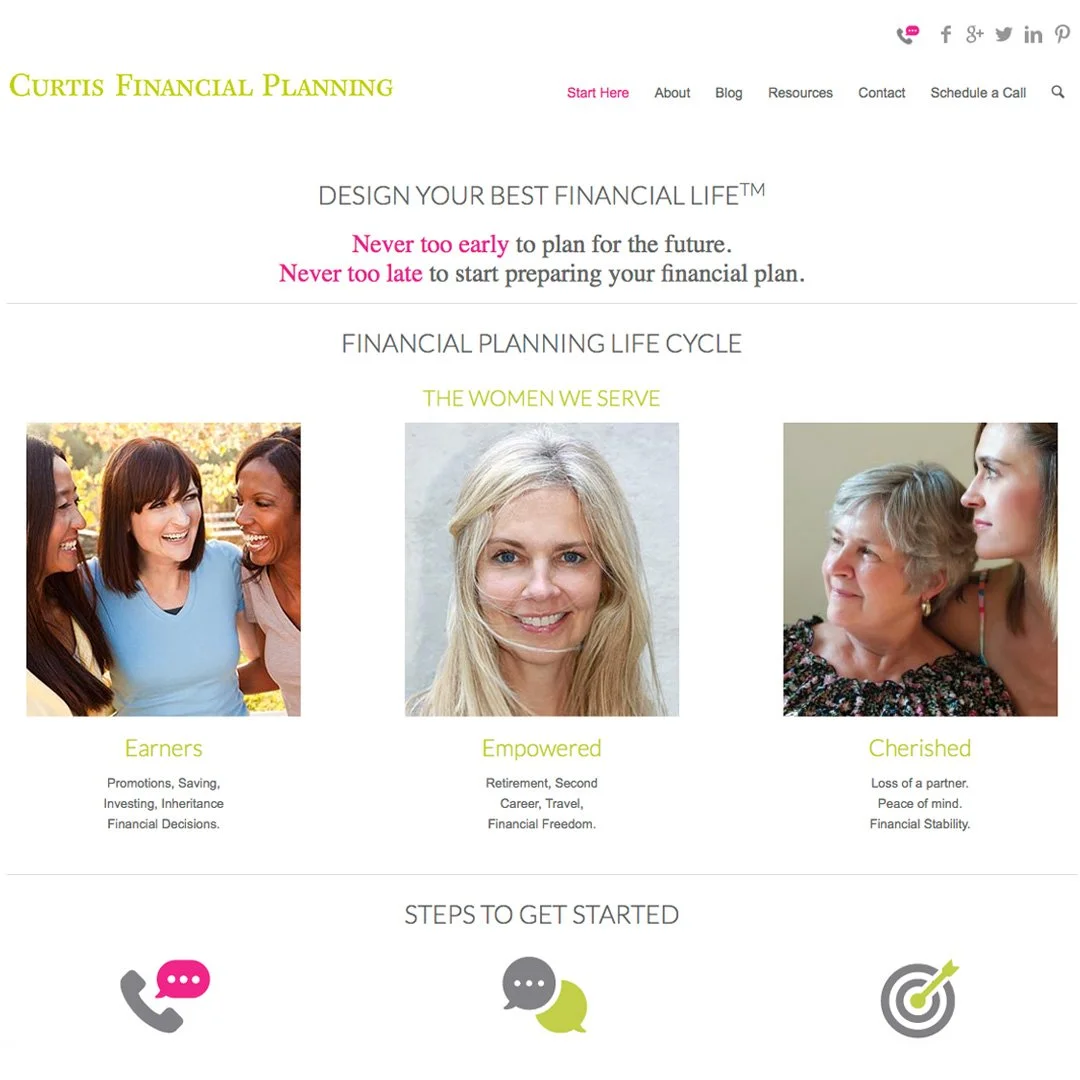Image resolution: width=1080 pixels, height=1080 pixels.
Task: Click the gray and green chat bubbles icon
Action: click(x=545, y=994)
